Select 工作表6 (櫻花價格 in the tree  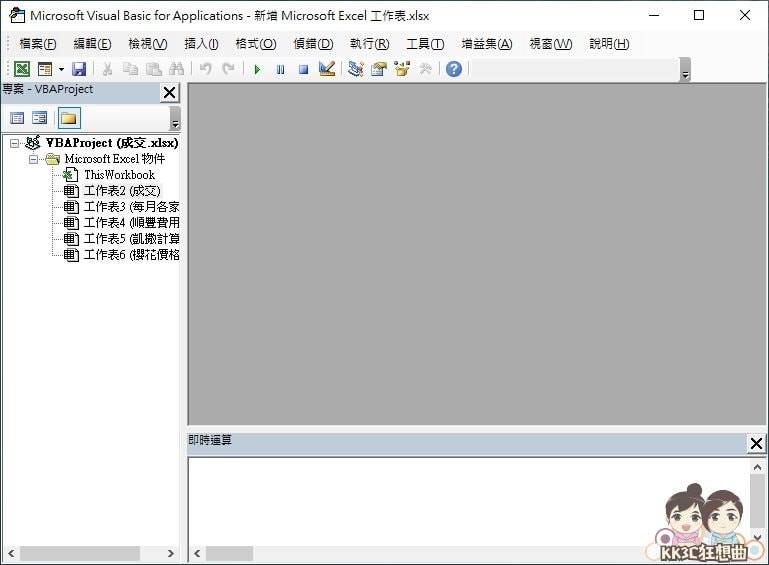click(x=131, y=255)
